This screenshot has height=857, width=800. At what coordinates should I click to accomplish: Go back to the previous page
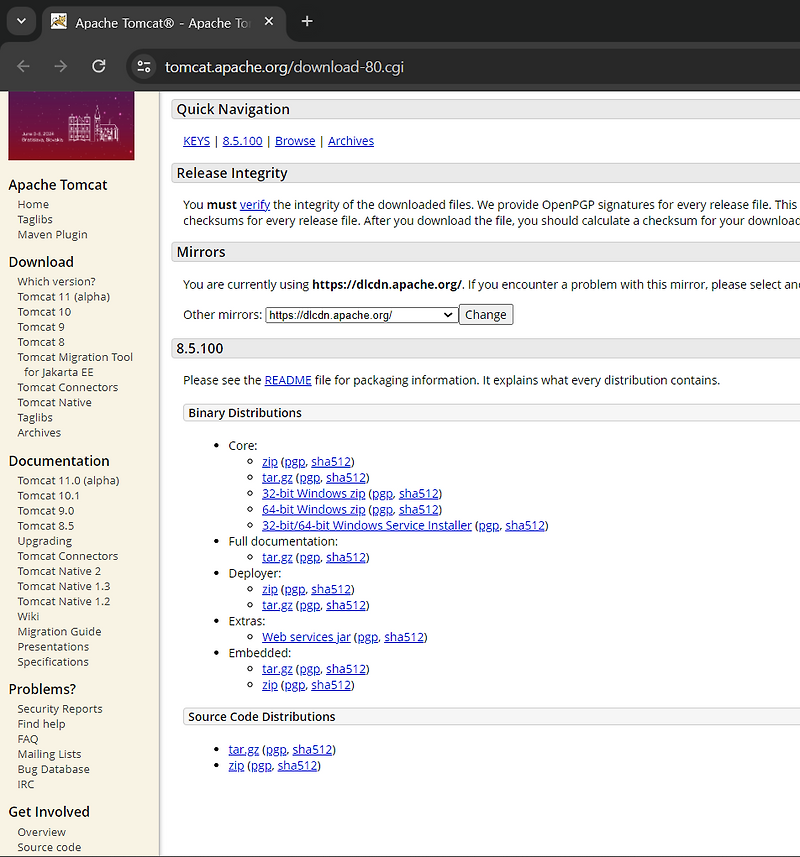click(23, 67)
